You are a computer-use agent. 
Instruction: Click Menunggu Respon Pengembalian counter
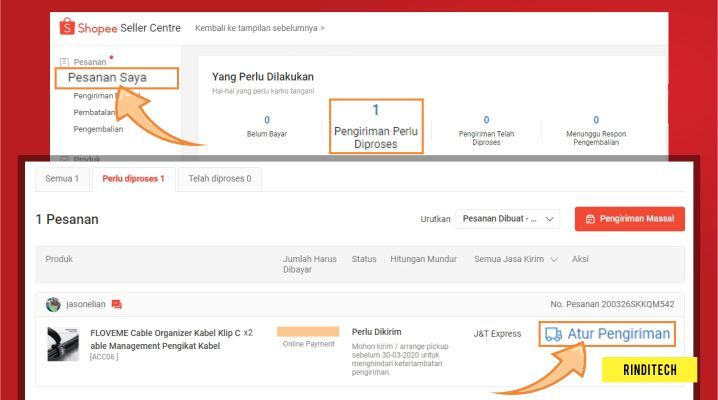(596, 130)
